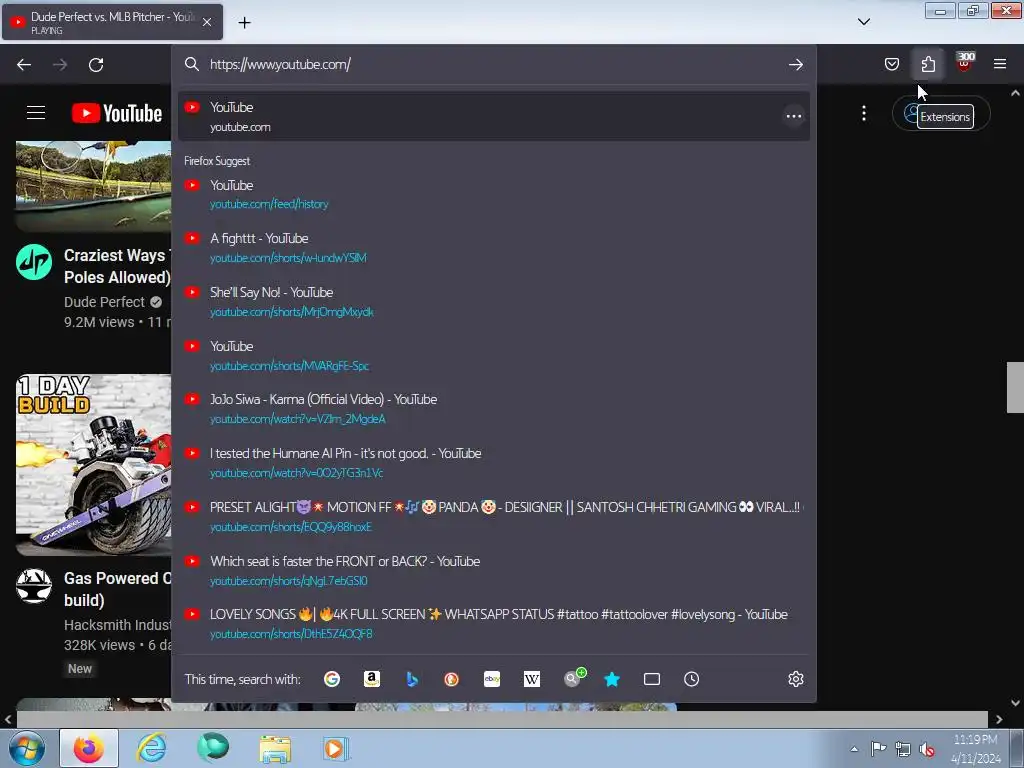Click the Hacksmith Industries channel avatar
Image resolution: width=1024 pixels, height=768 pixels.
(x=34, y=585)
